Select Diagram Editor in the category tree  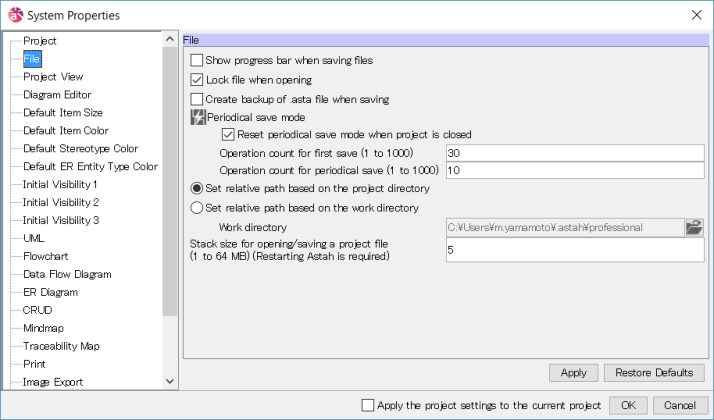pos(57,95)
